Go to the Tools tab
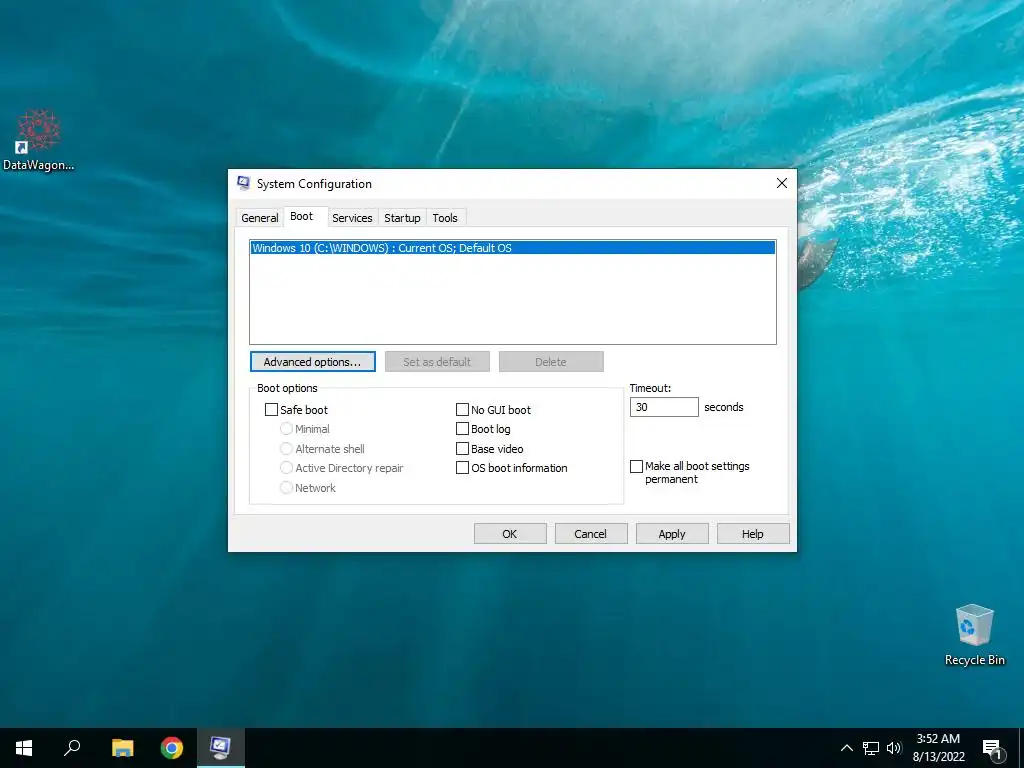Screen dimensions: 1024x768 [445, 218]
